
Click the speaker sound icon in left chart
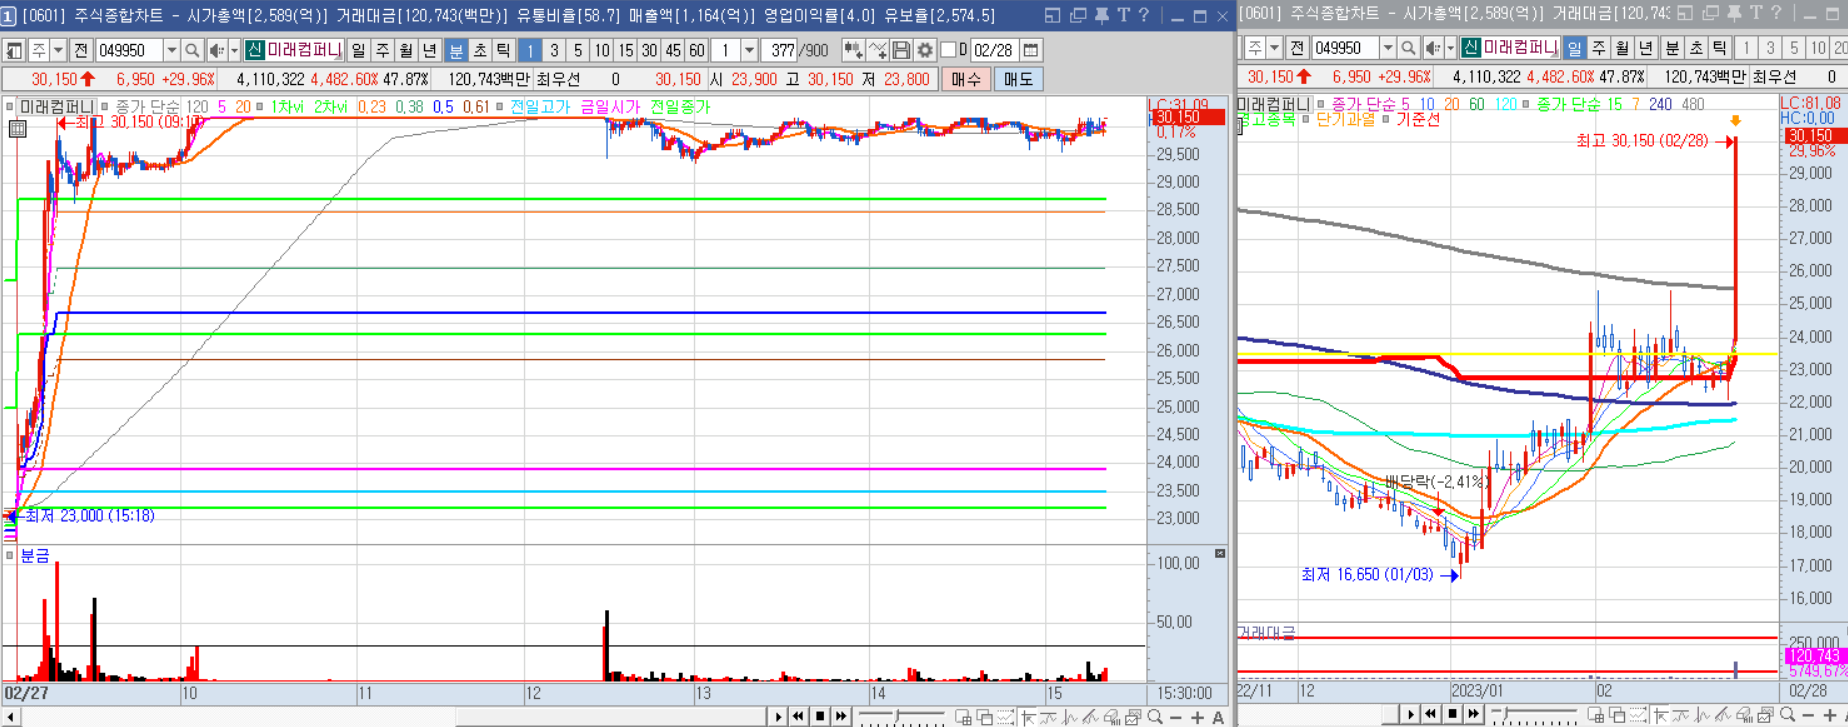click(215, 50)
